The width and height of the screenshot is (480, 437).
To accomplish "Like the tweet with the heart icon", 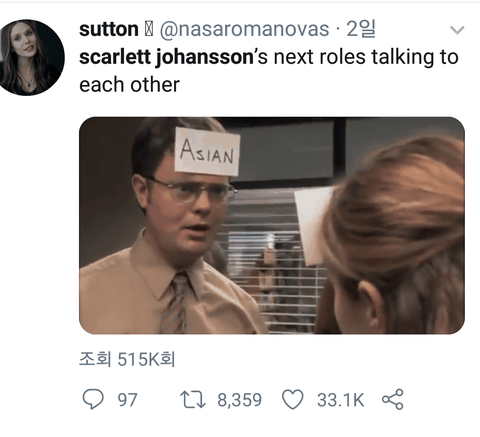I will click(x=293, y=399).
